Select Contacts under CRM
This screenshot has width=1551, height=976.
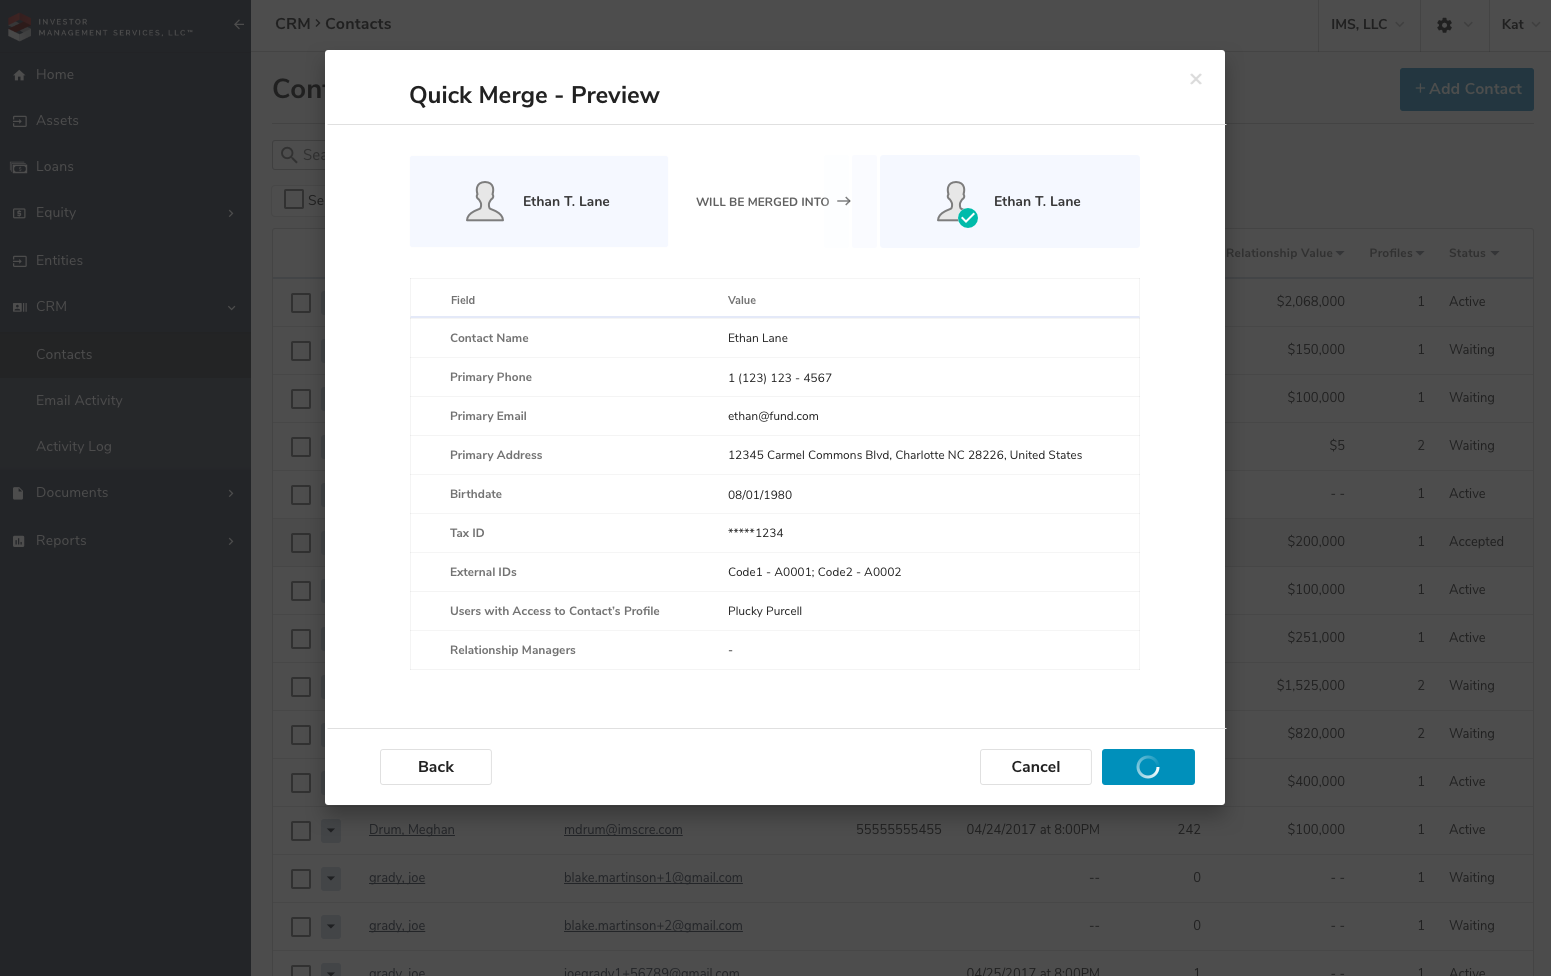64,355
